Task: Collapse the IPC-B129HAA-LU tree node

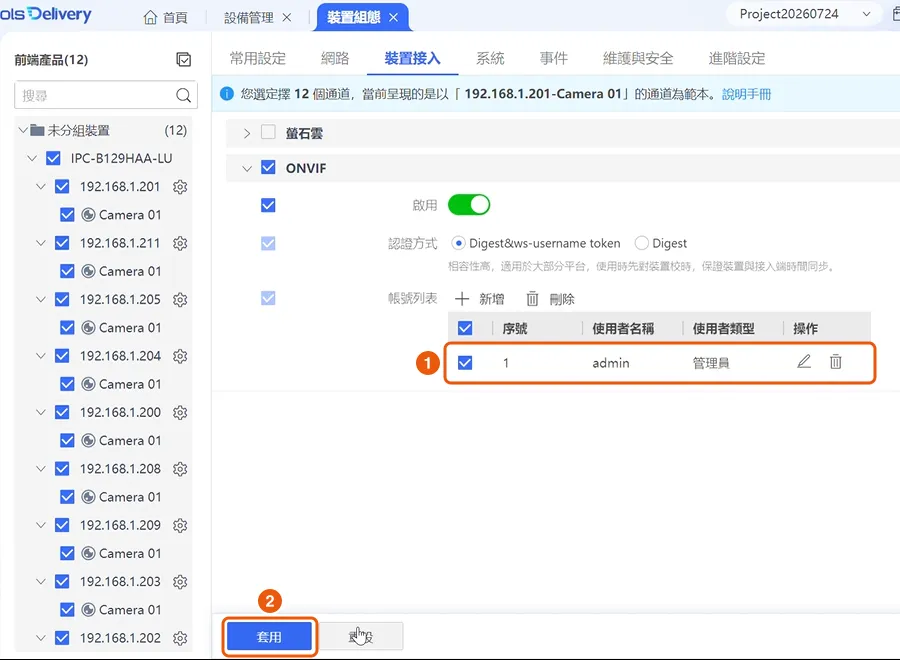Action: (x=32, y=158)
